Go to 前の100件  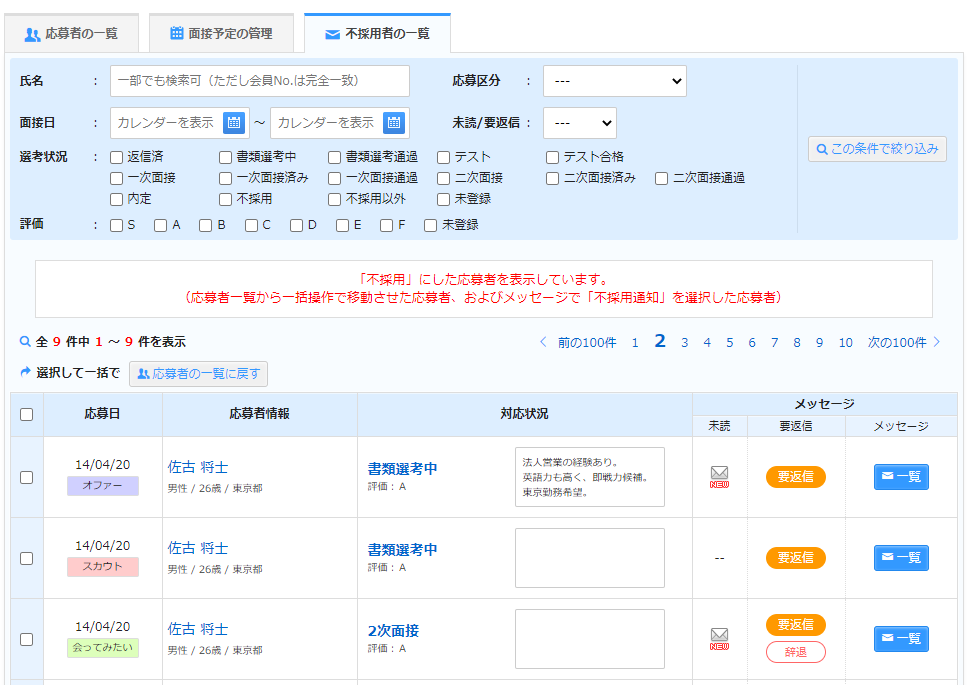click(586, 342)
